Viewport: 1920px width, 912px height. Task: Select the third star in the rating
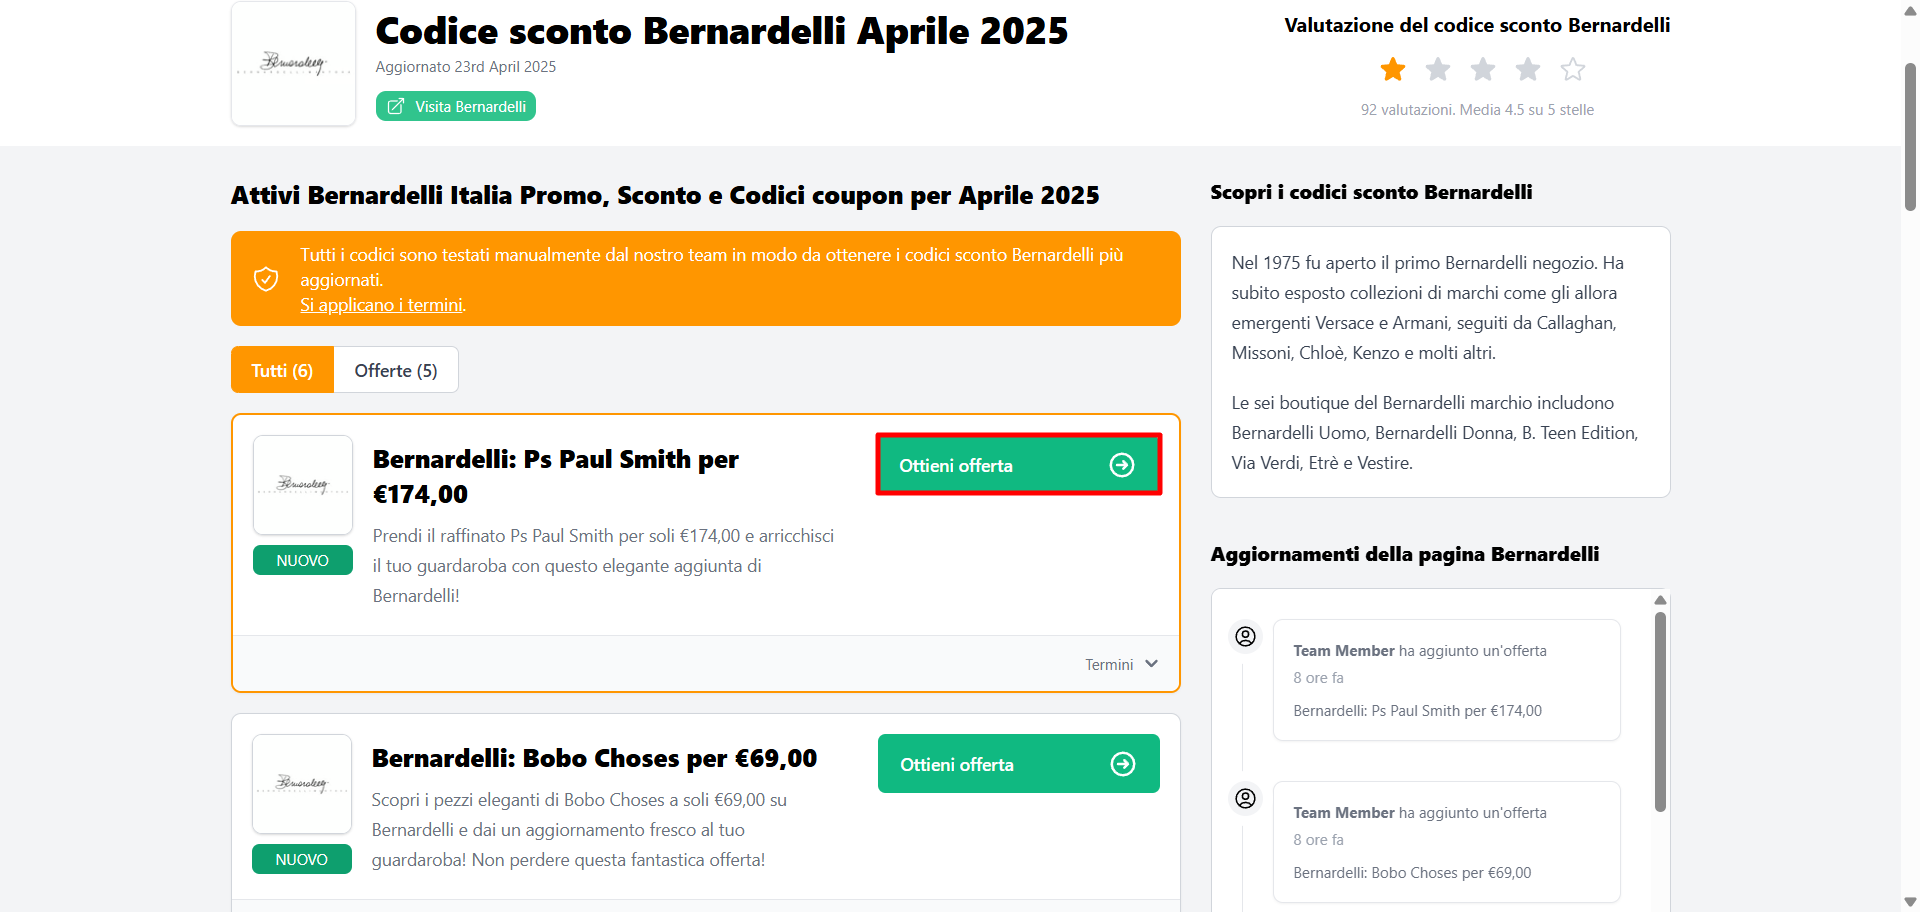(1482, 69)
